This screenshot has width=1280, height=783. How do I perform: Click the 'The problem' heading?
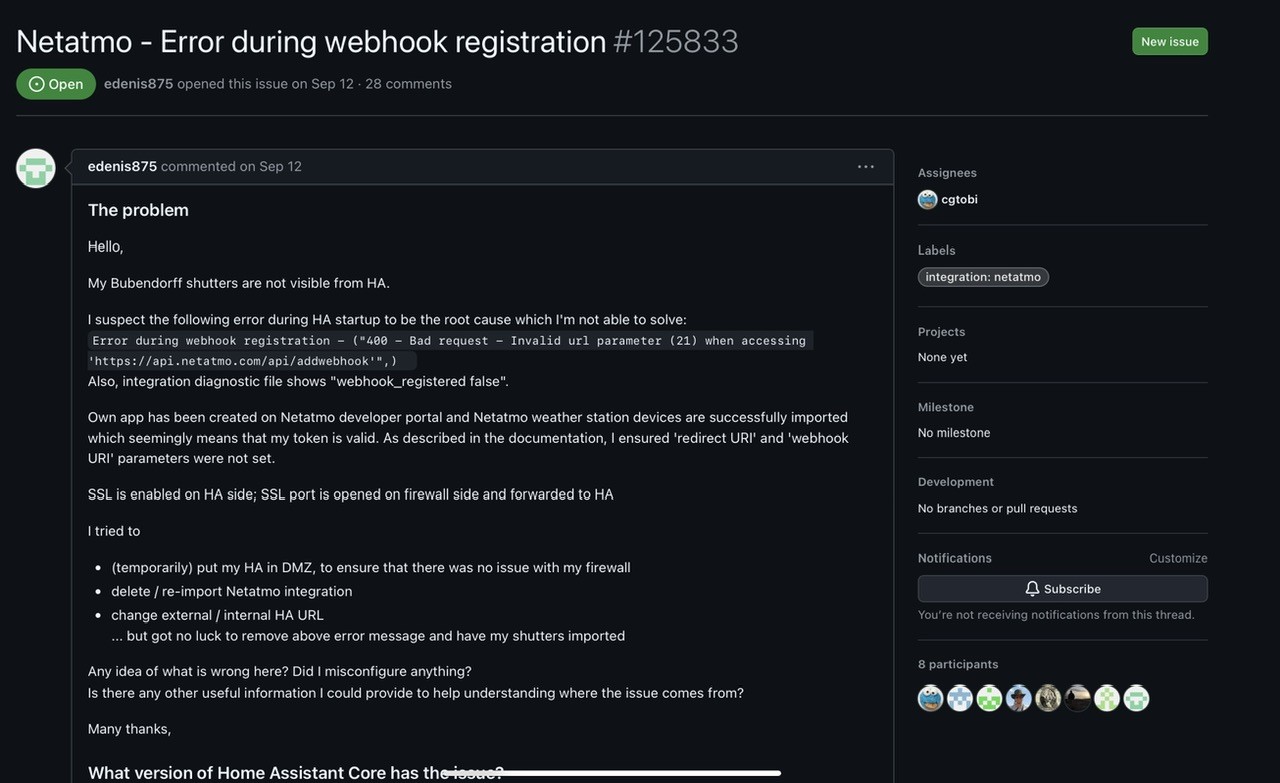click(x=138, y=210)
